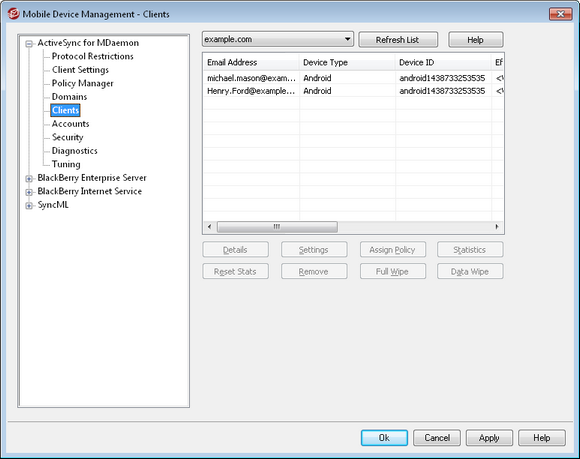Click the Reset Stats button
This screenshot has width=580, height=459.
tap(236, 271)
